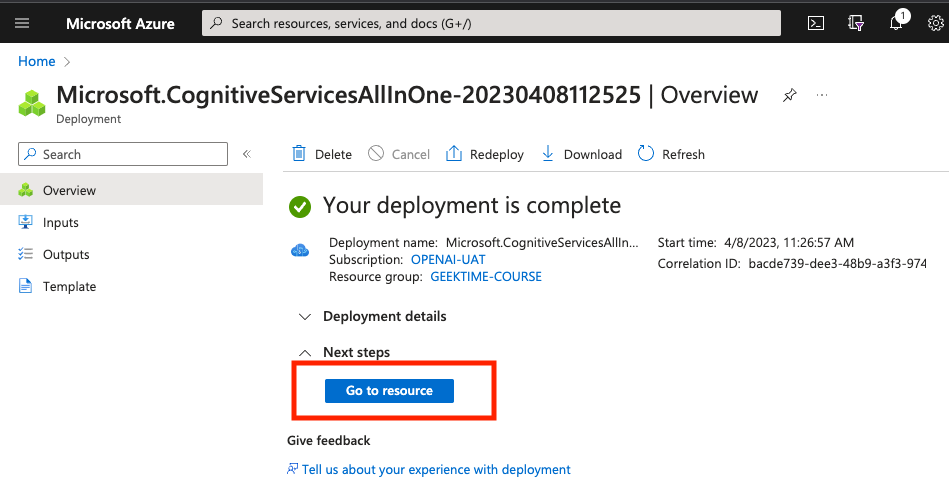This screenshot has height=492, width=949.
Task: Click Redeploy in the toolbar
Action: (x=485, y=154)
